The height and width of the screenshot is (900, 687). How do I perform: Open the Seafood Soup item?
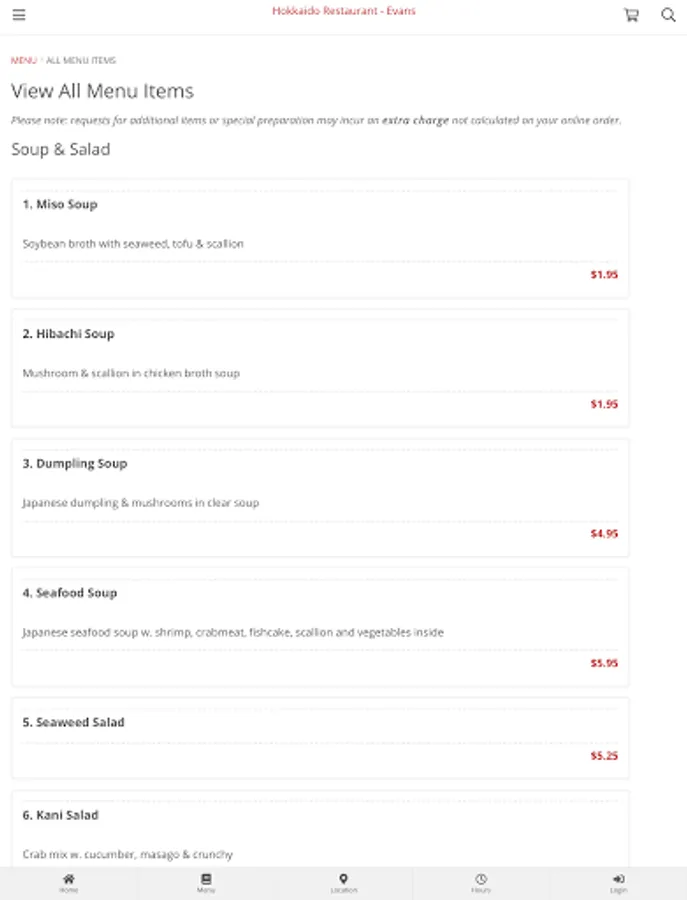[x=70, y=593]
